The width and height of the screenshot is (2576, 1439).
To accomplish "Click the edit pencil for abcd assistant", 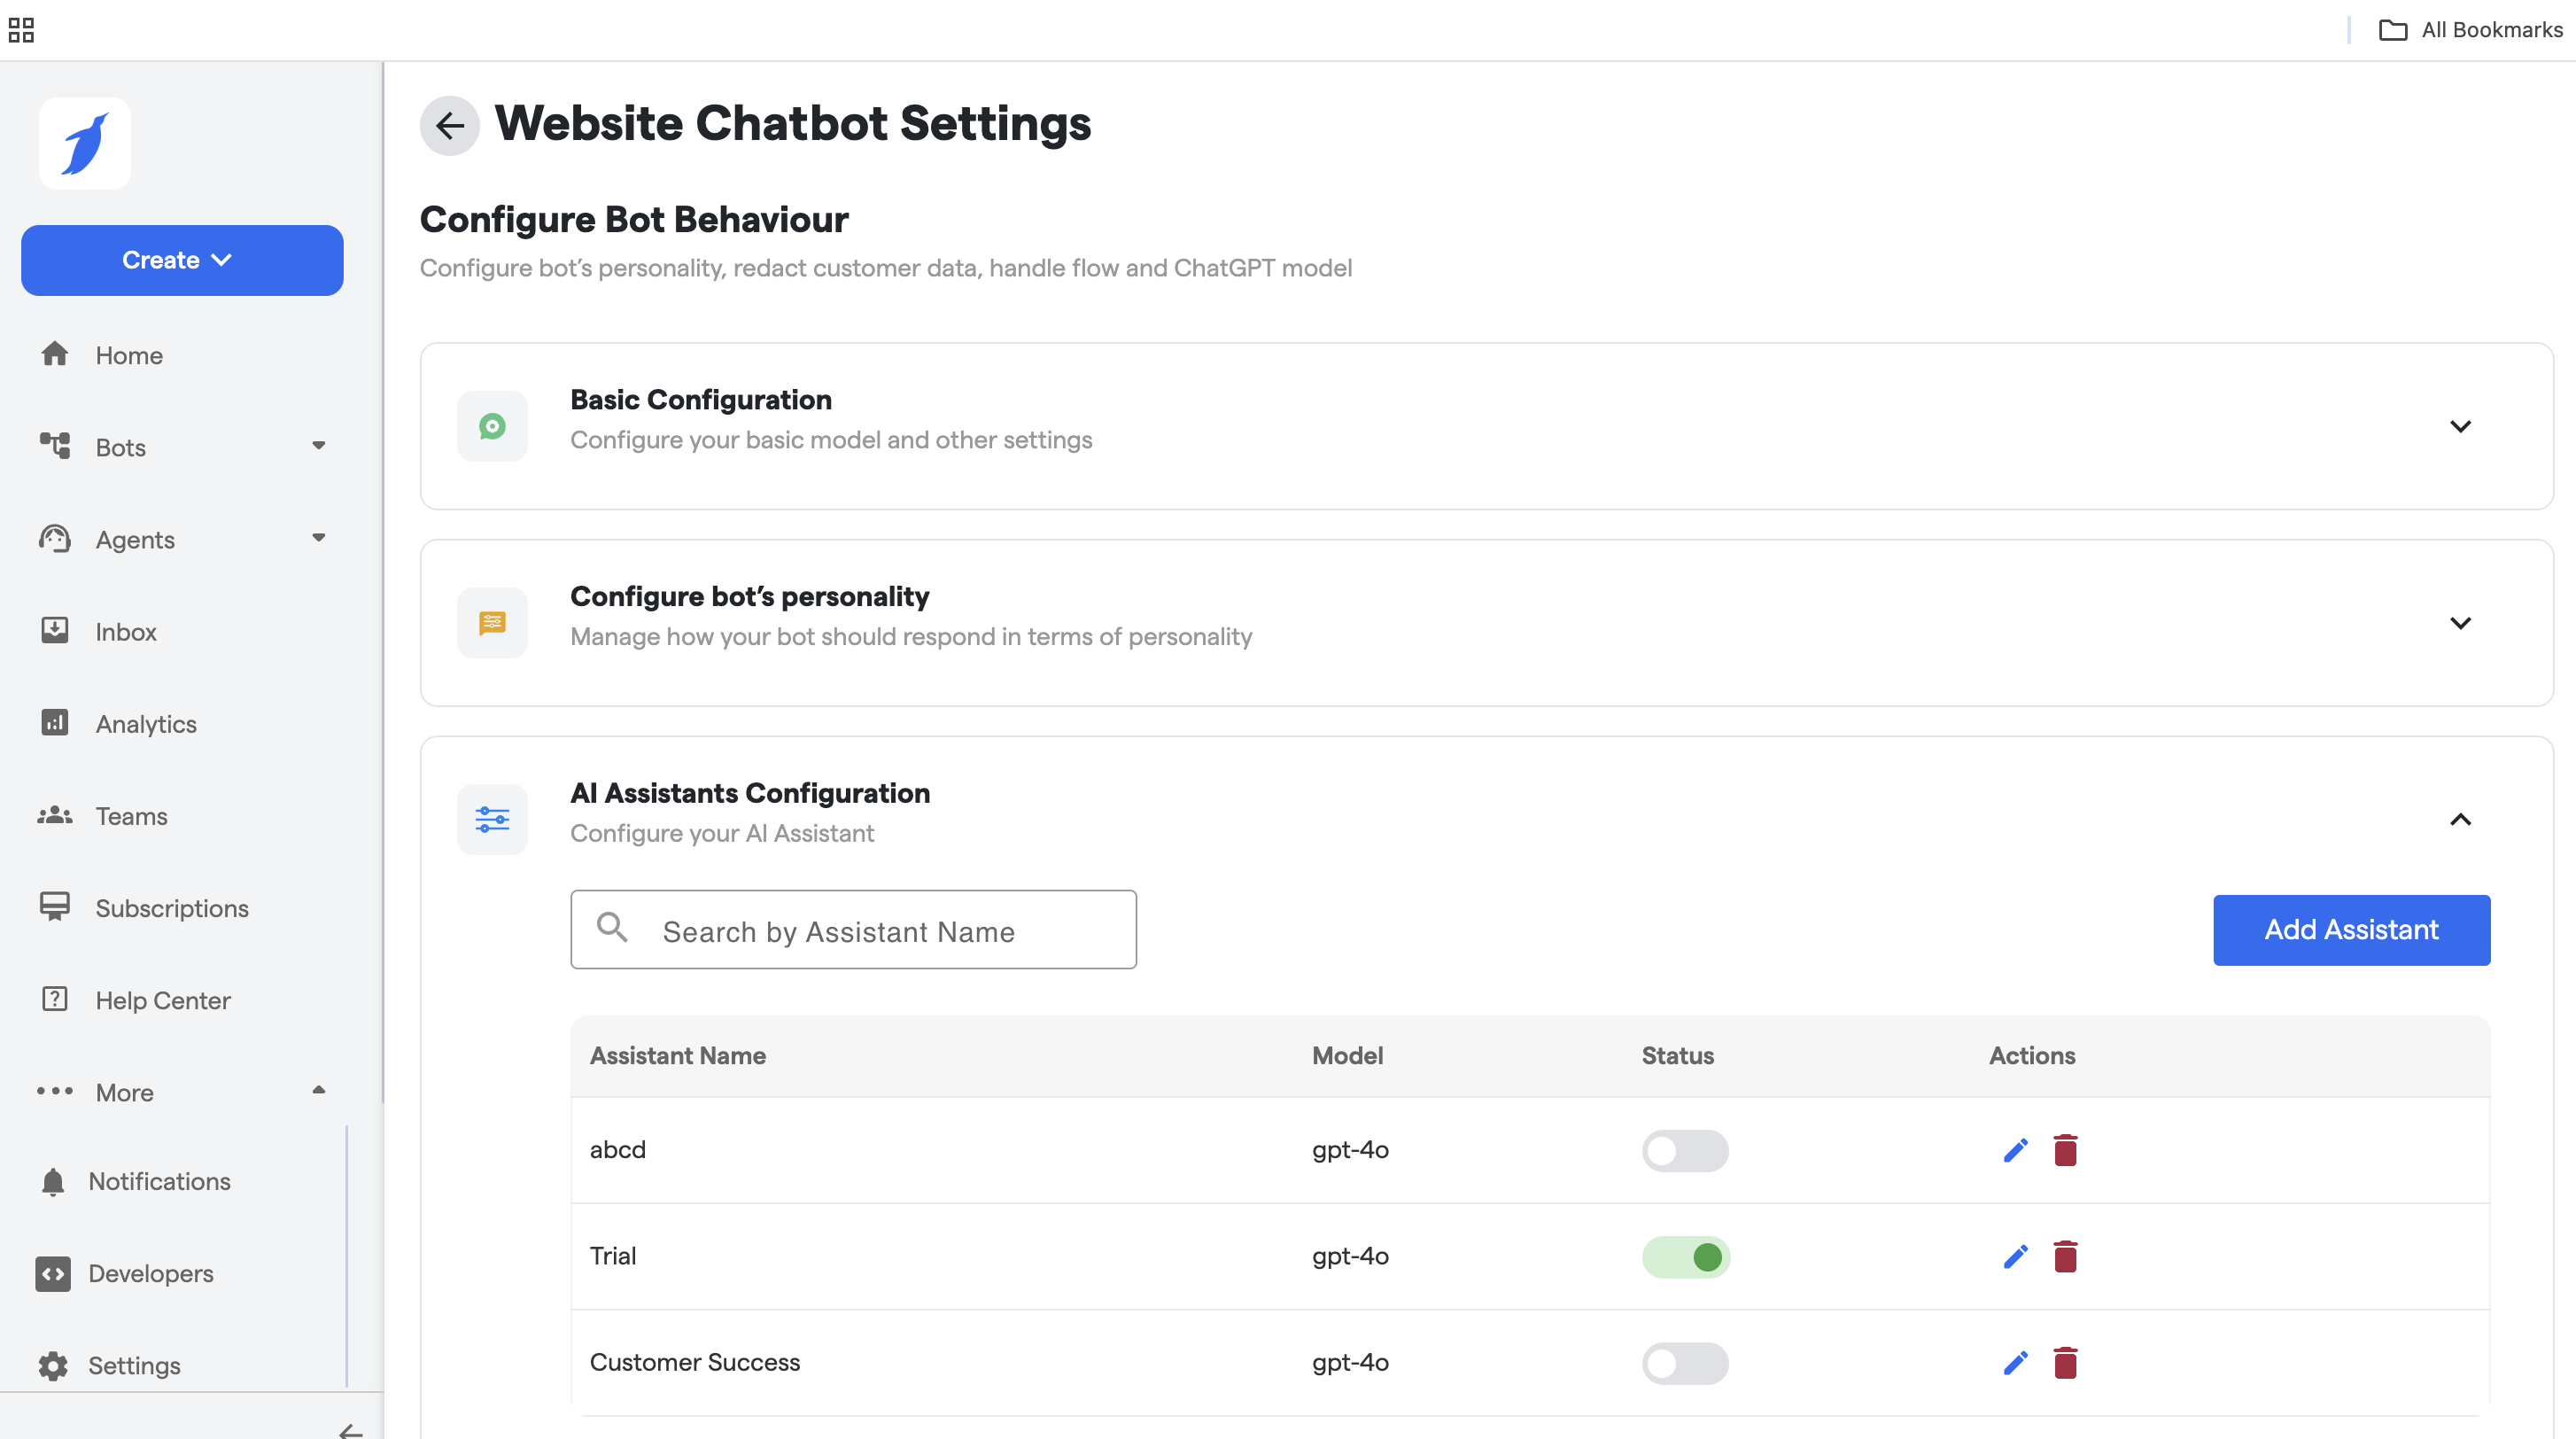I will click(2015, 1150).
